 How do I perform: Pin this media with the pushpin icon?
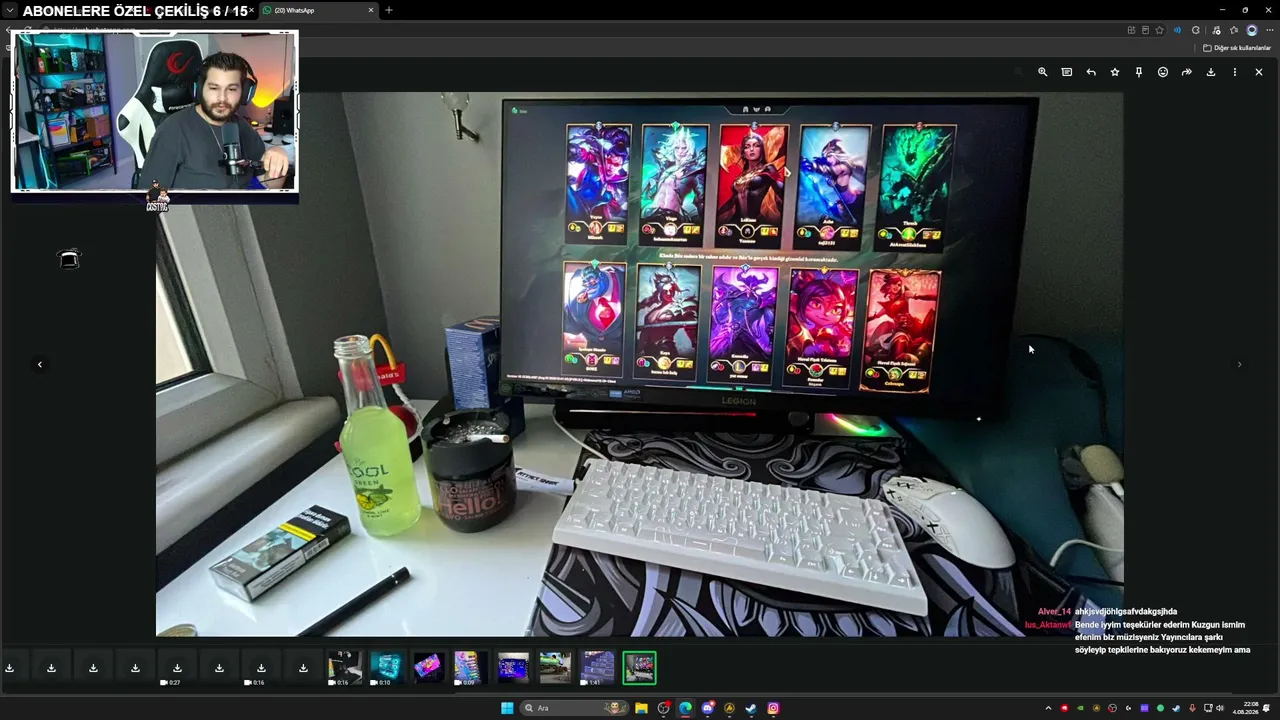[x=1139, y=72]
